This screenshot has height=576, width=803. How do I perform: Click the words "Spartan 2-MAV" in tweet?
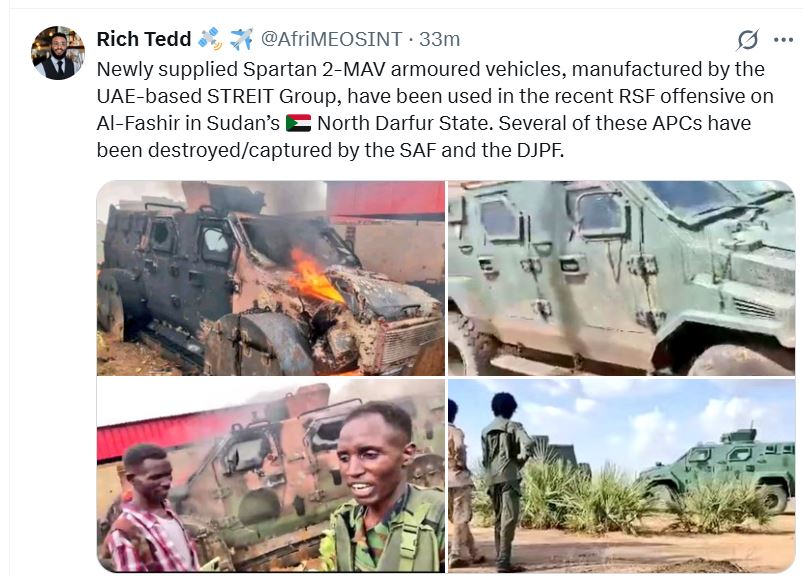click(x=314, y=69)
